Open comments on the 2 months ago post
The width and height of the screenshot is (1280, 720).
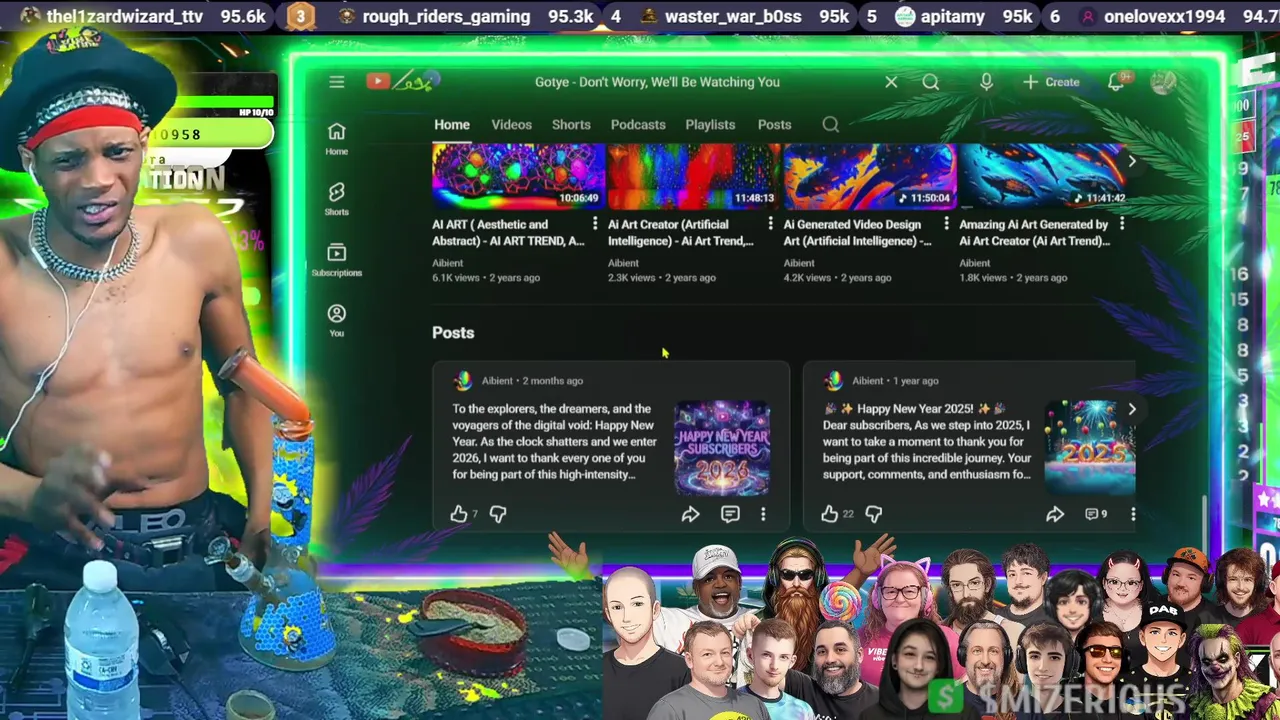click(x=730, y=514)
